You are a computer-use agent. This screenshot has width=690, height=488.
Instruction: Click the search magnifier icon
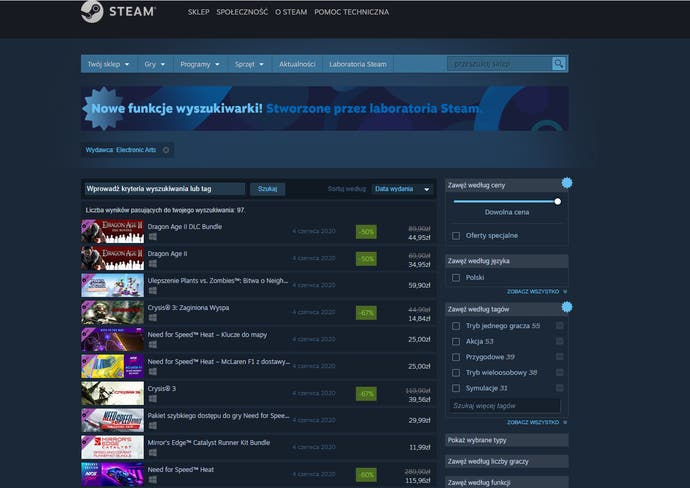pyautogui.click(x=558, y=64)
